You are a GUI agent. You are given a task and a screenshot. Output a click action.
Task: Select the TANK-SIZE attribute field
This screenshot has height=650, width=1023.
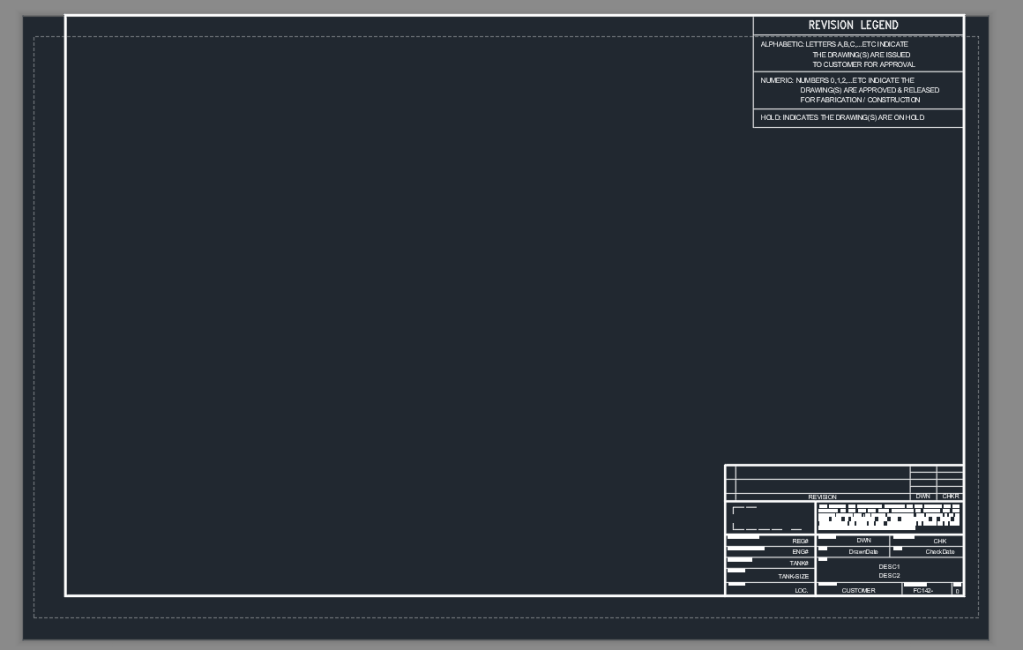click(x=793, y=576)
